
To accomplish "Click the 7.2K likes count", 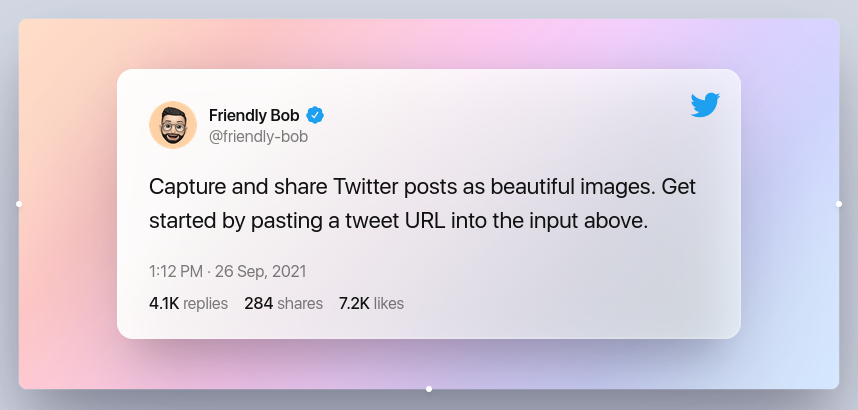I will (371, 303).
